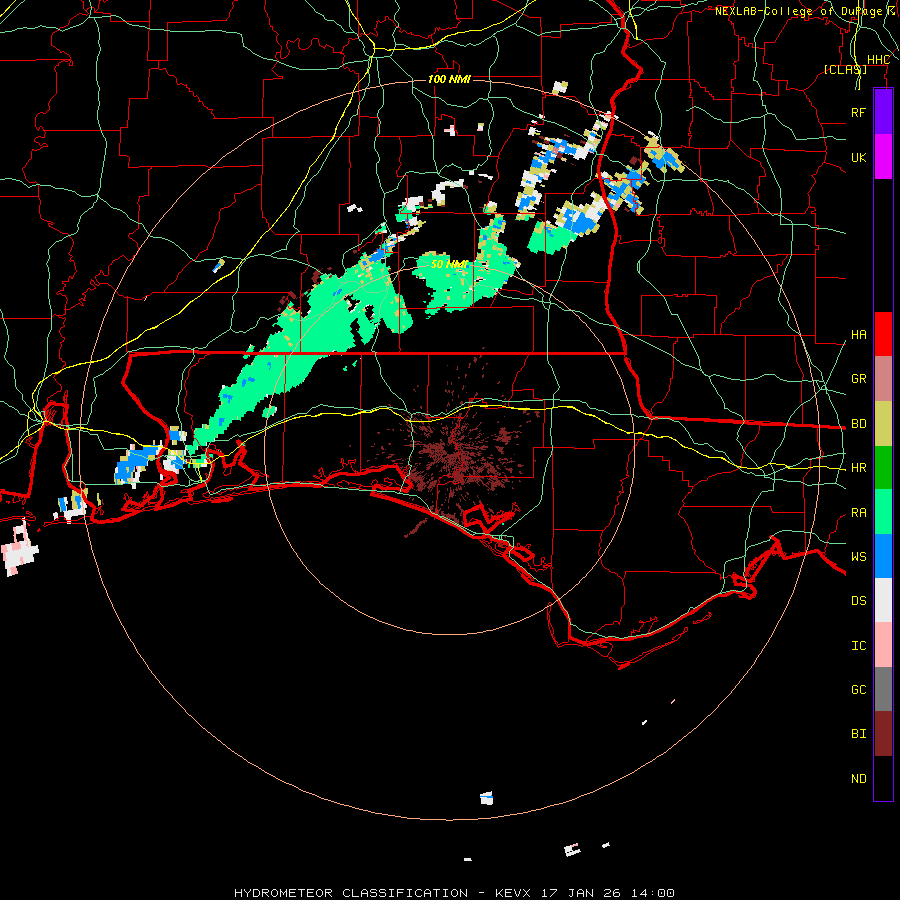Click the BI brown legend swatch
This screenshot has height=900, width=900.
tap(883, 734)
